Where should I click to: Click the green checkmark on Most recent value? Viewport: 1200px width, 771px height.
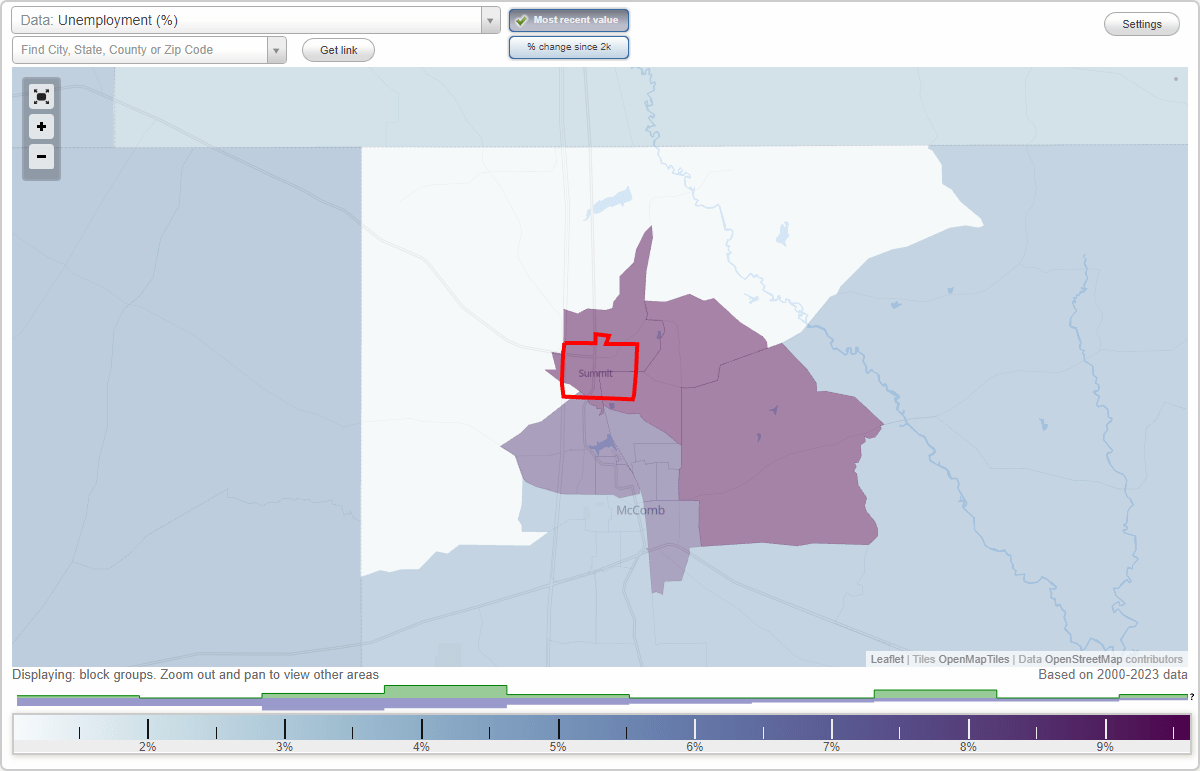pyautogui.click(x=521, y=20)
